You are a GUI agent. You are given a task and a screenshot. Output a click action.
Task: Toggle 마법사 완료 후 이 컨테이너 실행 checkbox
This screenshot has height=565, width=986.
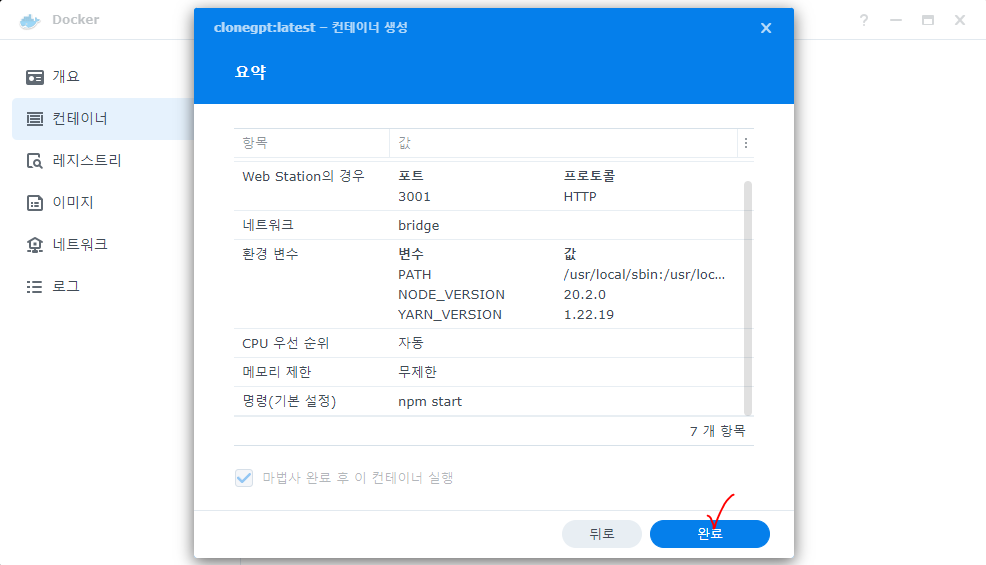pyautogui.click(x=244, y=478)
